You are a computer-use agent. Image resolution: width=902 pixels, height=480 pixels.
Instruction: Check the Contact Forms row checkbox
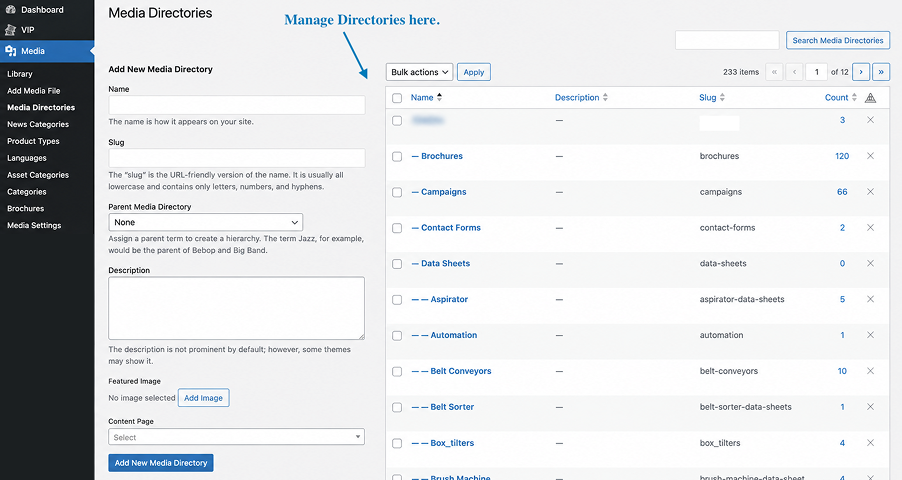point(397,228)
